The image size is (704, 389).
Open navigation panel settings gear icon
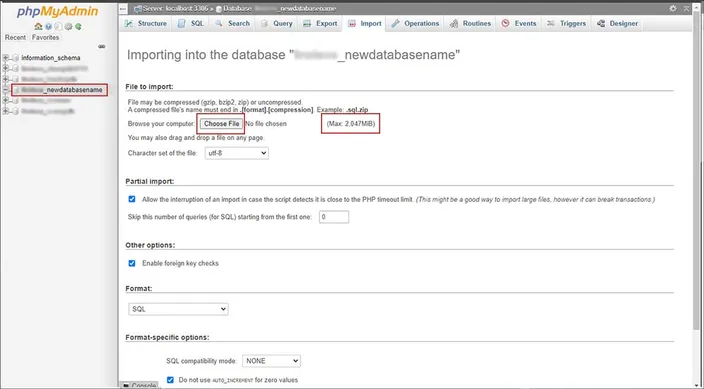coord(68,27)
